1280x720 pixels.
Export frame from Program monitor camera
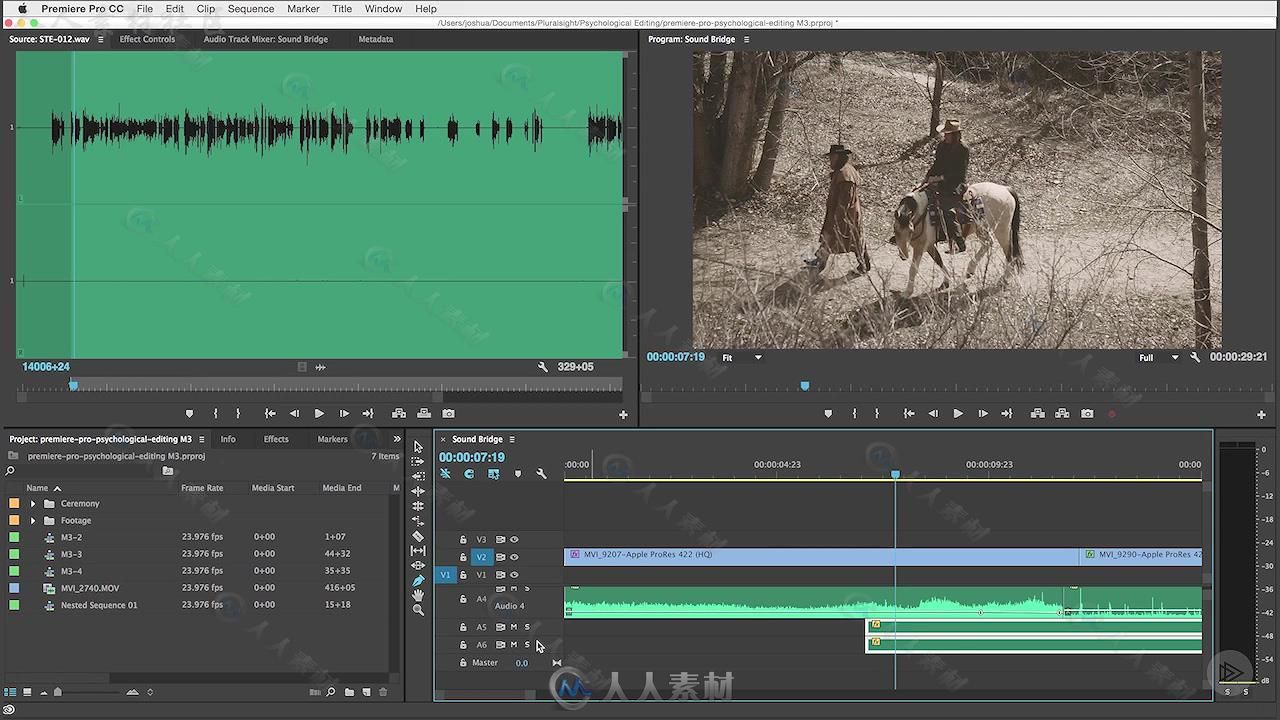pyautogui.click(x=1087, y=414)
